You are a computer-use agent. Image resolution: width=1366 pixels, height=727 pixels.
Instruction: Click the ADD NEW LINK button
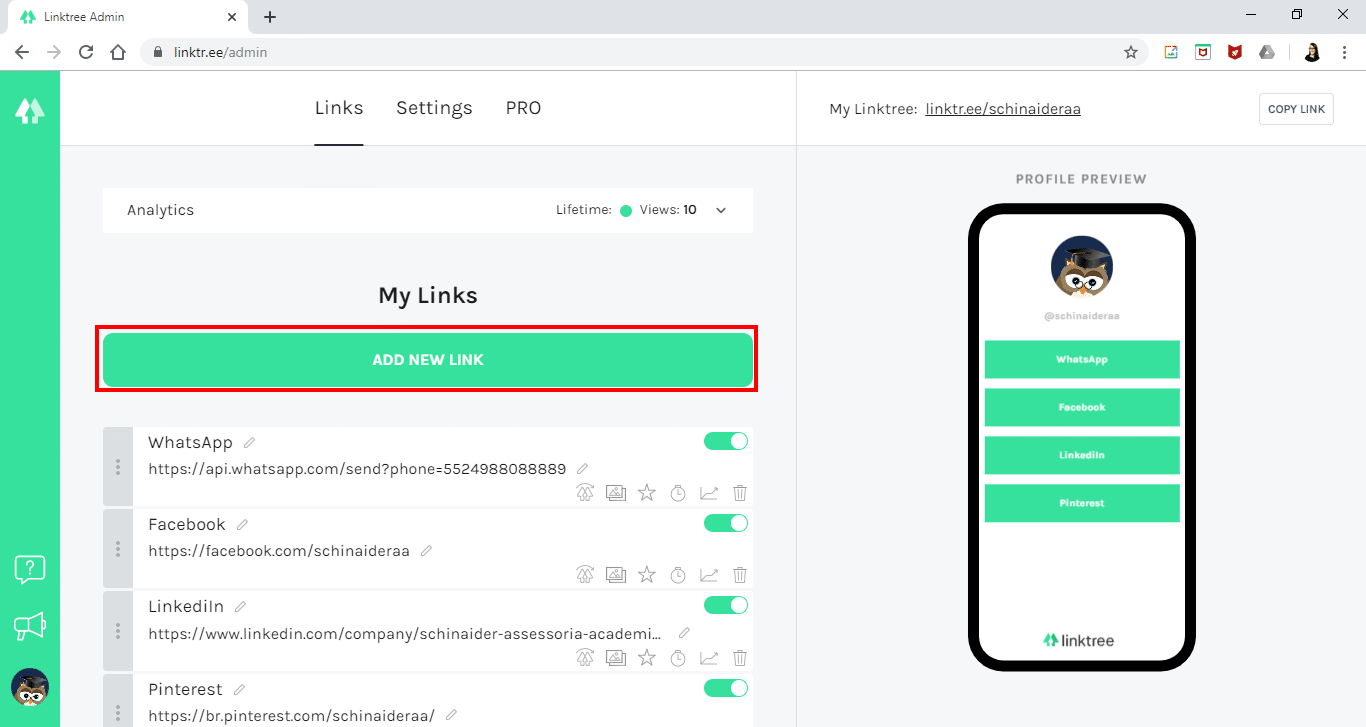pos(428,360)
